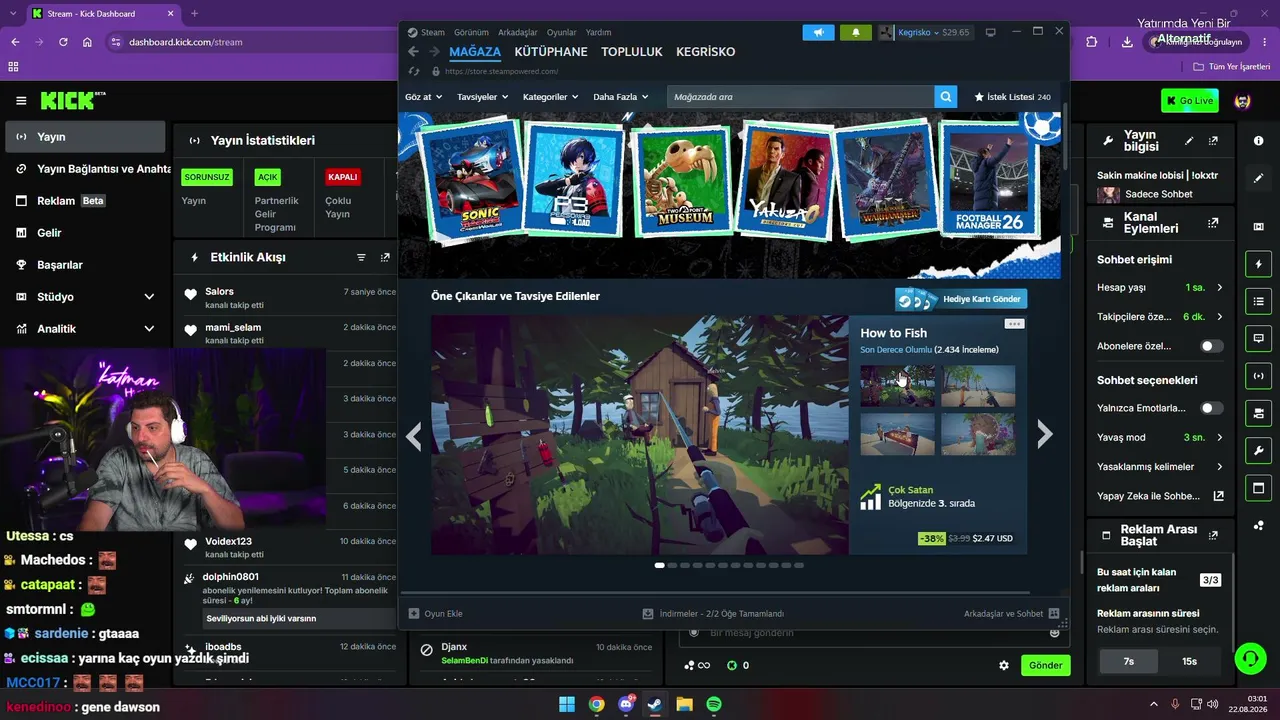Open the Tavsiyeler dropdown in Steam
The image size is (1280, 720).
tap(483, 97)
